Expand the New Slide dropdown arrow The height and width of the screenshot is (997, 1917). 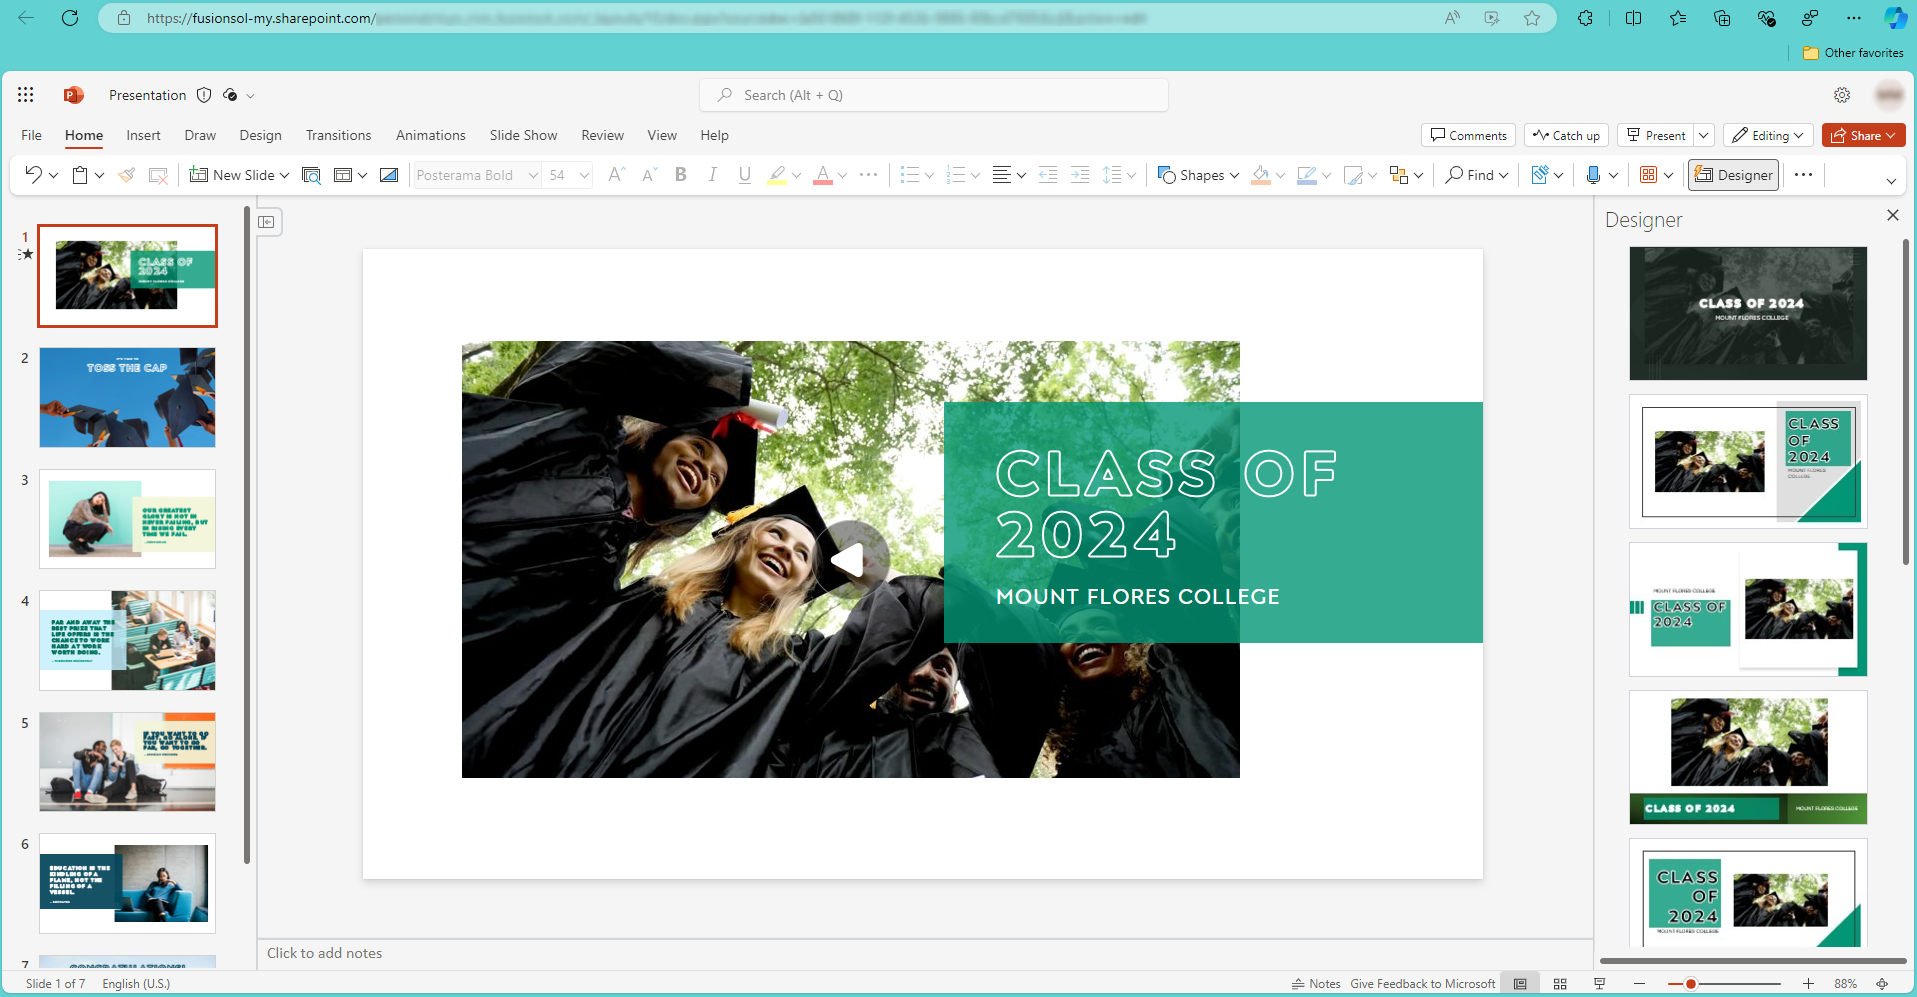[x=285, y=175]
